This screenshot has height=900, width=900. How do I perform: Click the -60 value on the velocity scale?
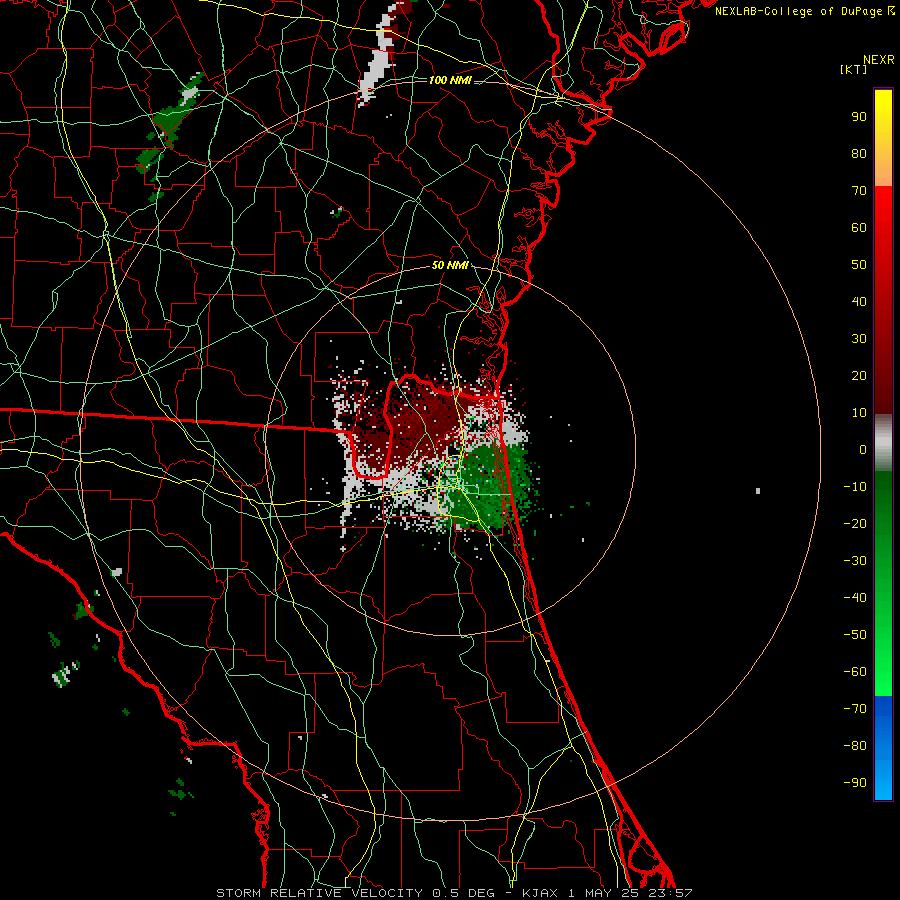[855, 672]
